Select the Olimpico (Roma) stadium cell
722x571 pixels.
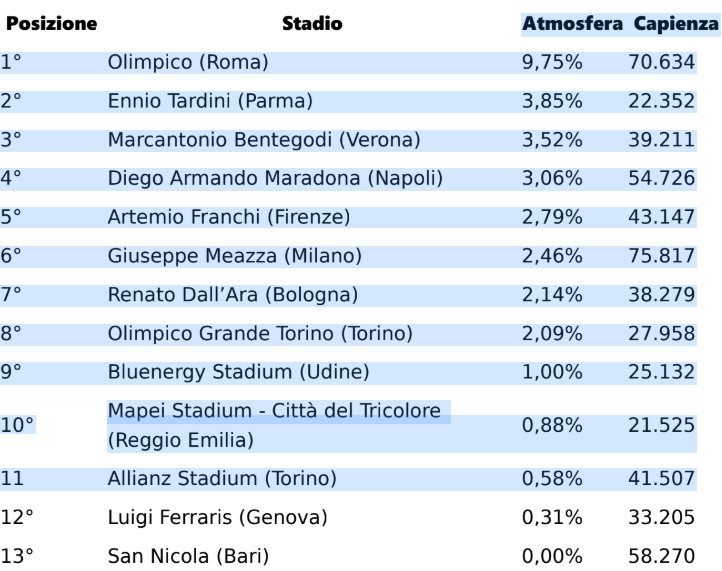tap(188, 63)
